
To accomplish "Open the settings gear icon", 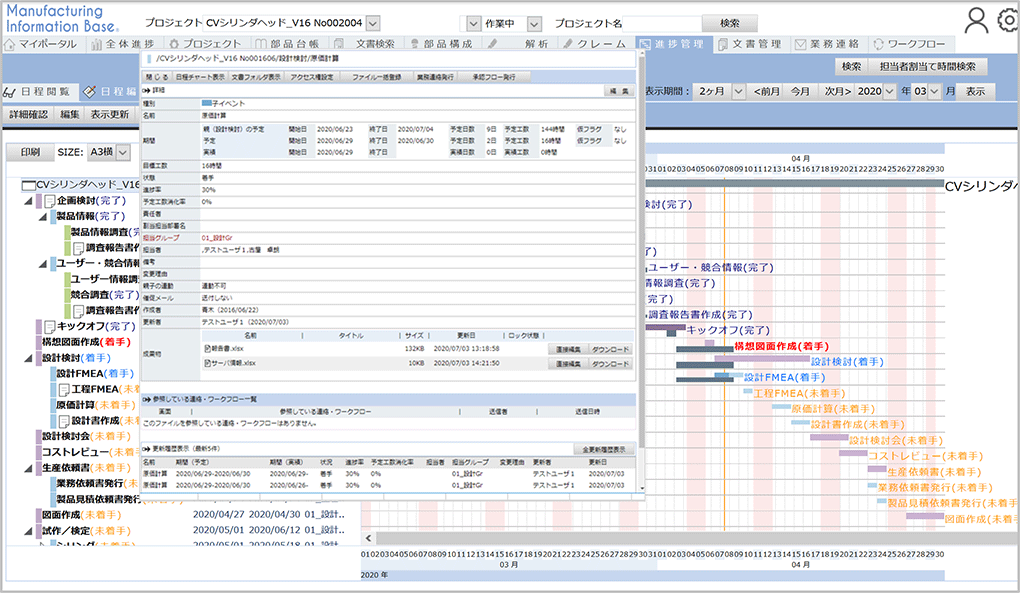I will 1006,20.
